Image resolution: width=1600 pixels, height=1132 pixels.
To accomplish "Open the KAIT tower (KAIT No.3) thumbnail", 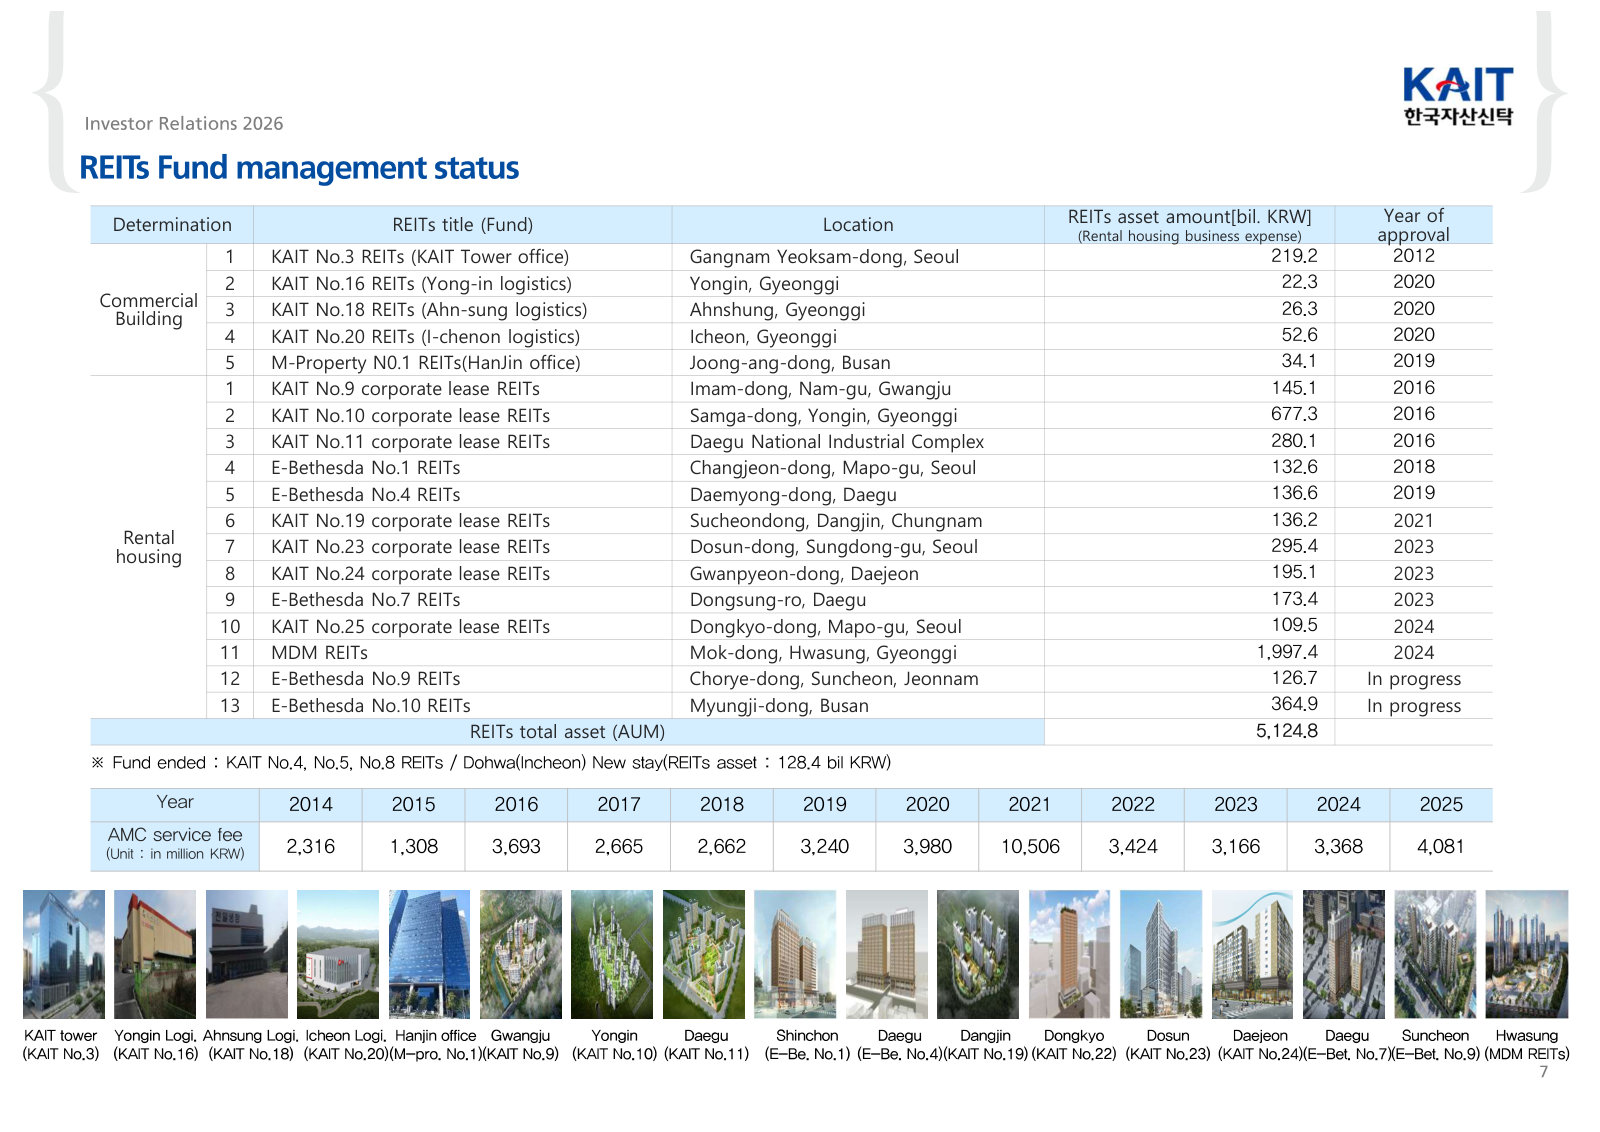I will [x=64, y=954].
